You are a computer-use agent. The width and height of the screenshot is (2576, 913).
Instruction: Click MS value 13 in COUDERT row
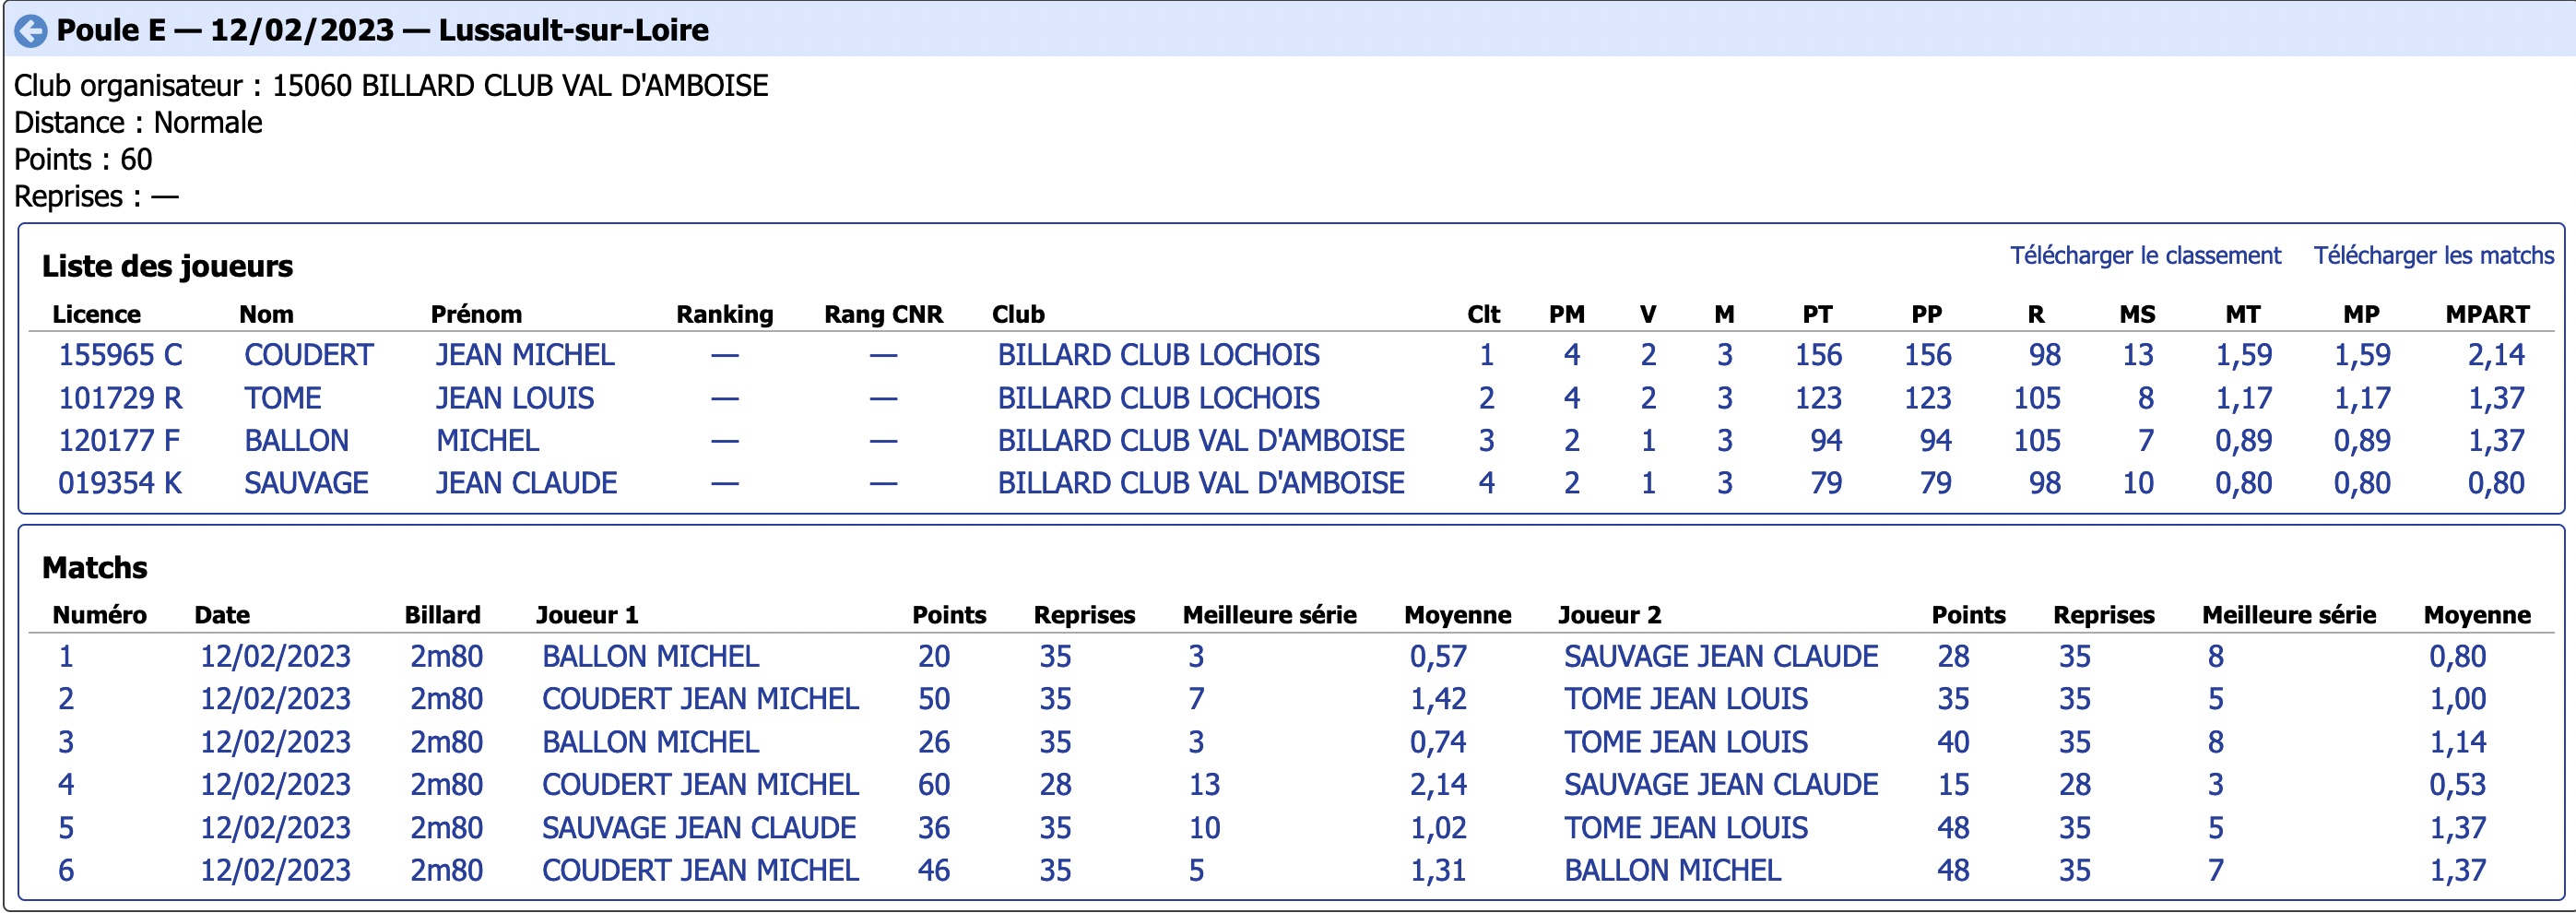pyautogui.click(x=2138, y=355)
